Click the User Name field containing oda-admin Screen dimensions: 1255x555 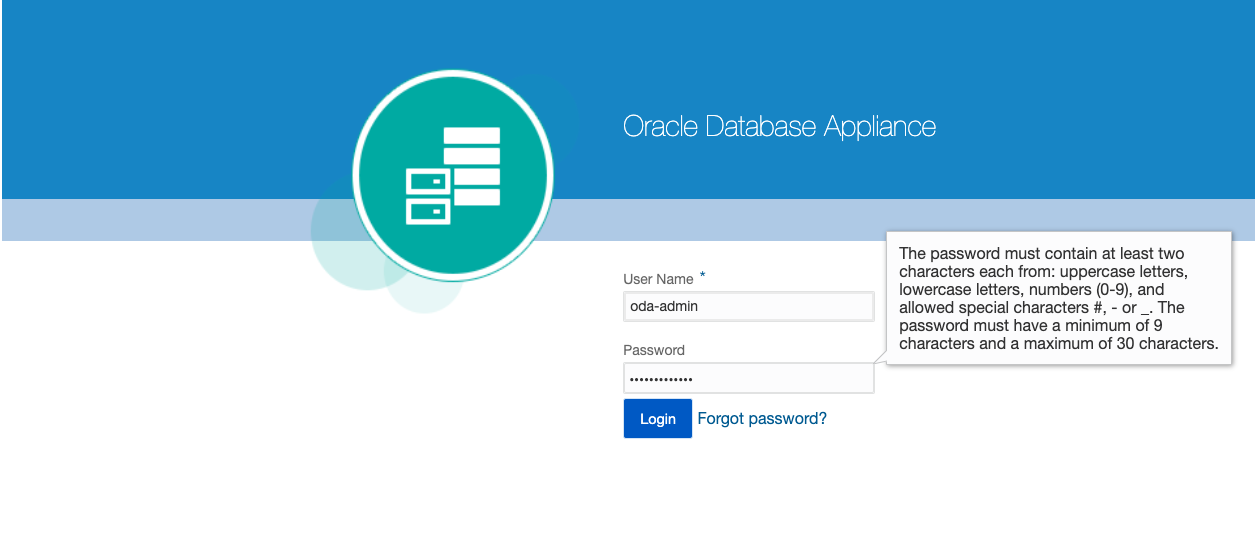click(749, 306)
